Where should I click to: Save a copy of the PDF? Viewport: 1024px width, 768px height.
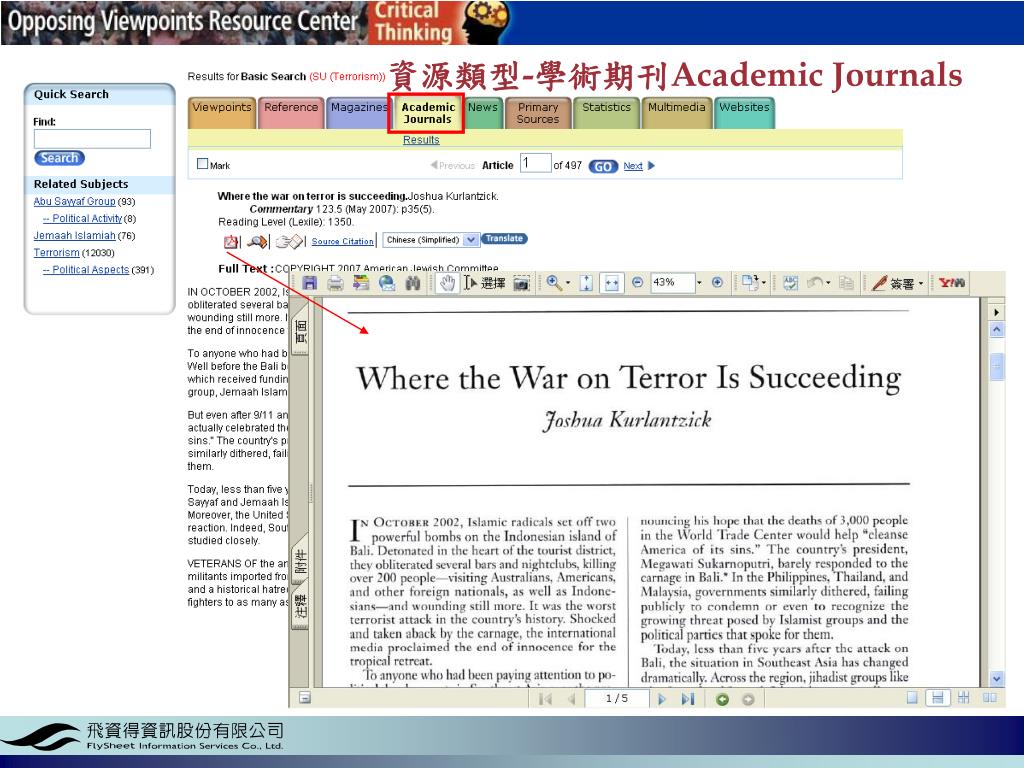(310, 283)
